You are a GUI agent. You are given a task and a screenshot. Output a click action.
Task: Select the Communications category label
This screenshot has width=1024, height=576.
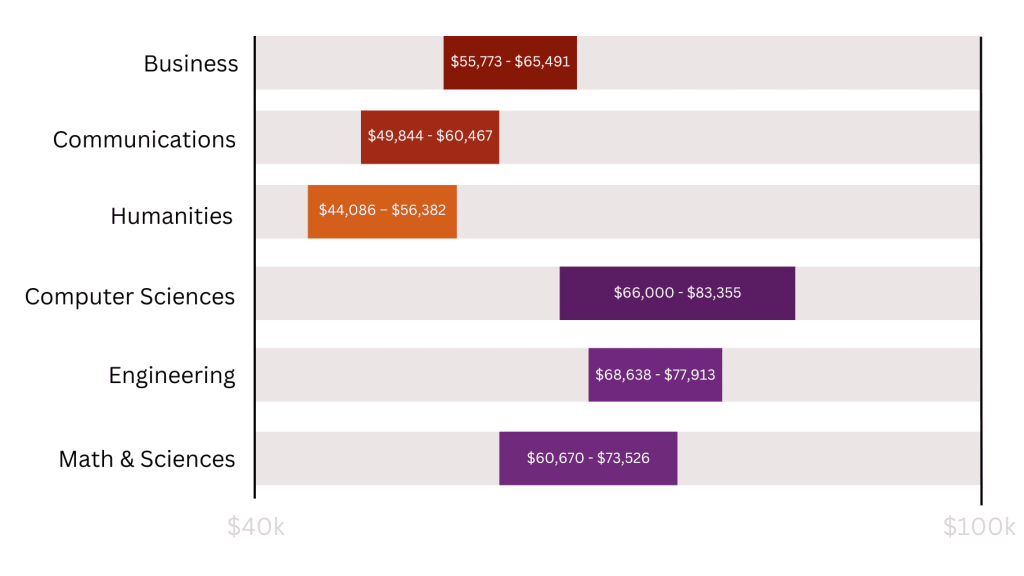click(x=144, y=140)
